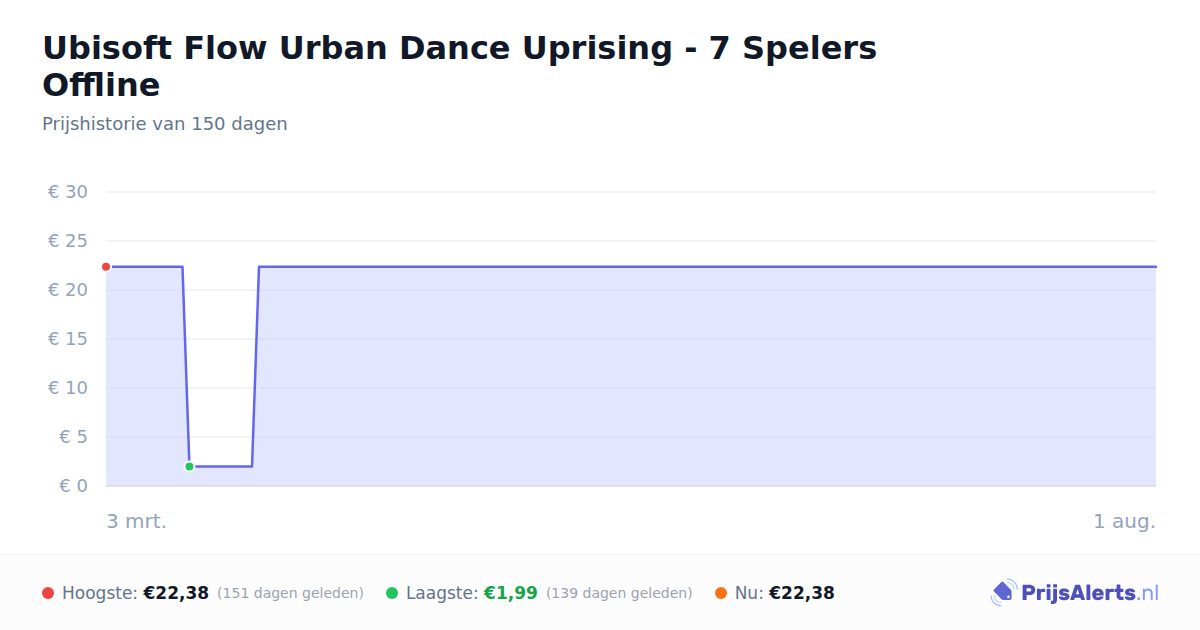Click the €1,99 lowest price value
This screenshot has width=1200, height=630.
[x=511, y=593]
